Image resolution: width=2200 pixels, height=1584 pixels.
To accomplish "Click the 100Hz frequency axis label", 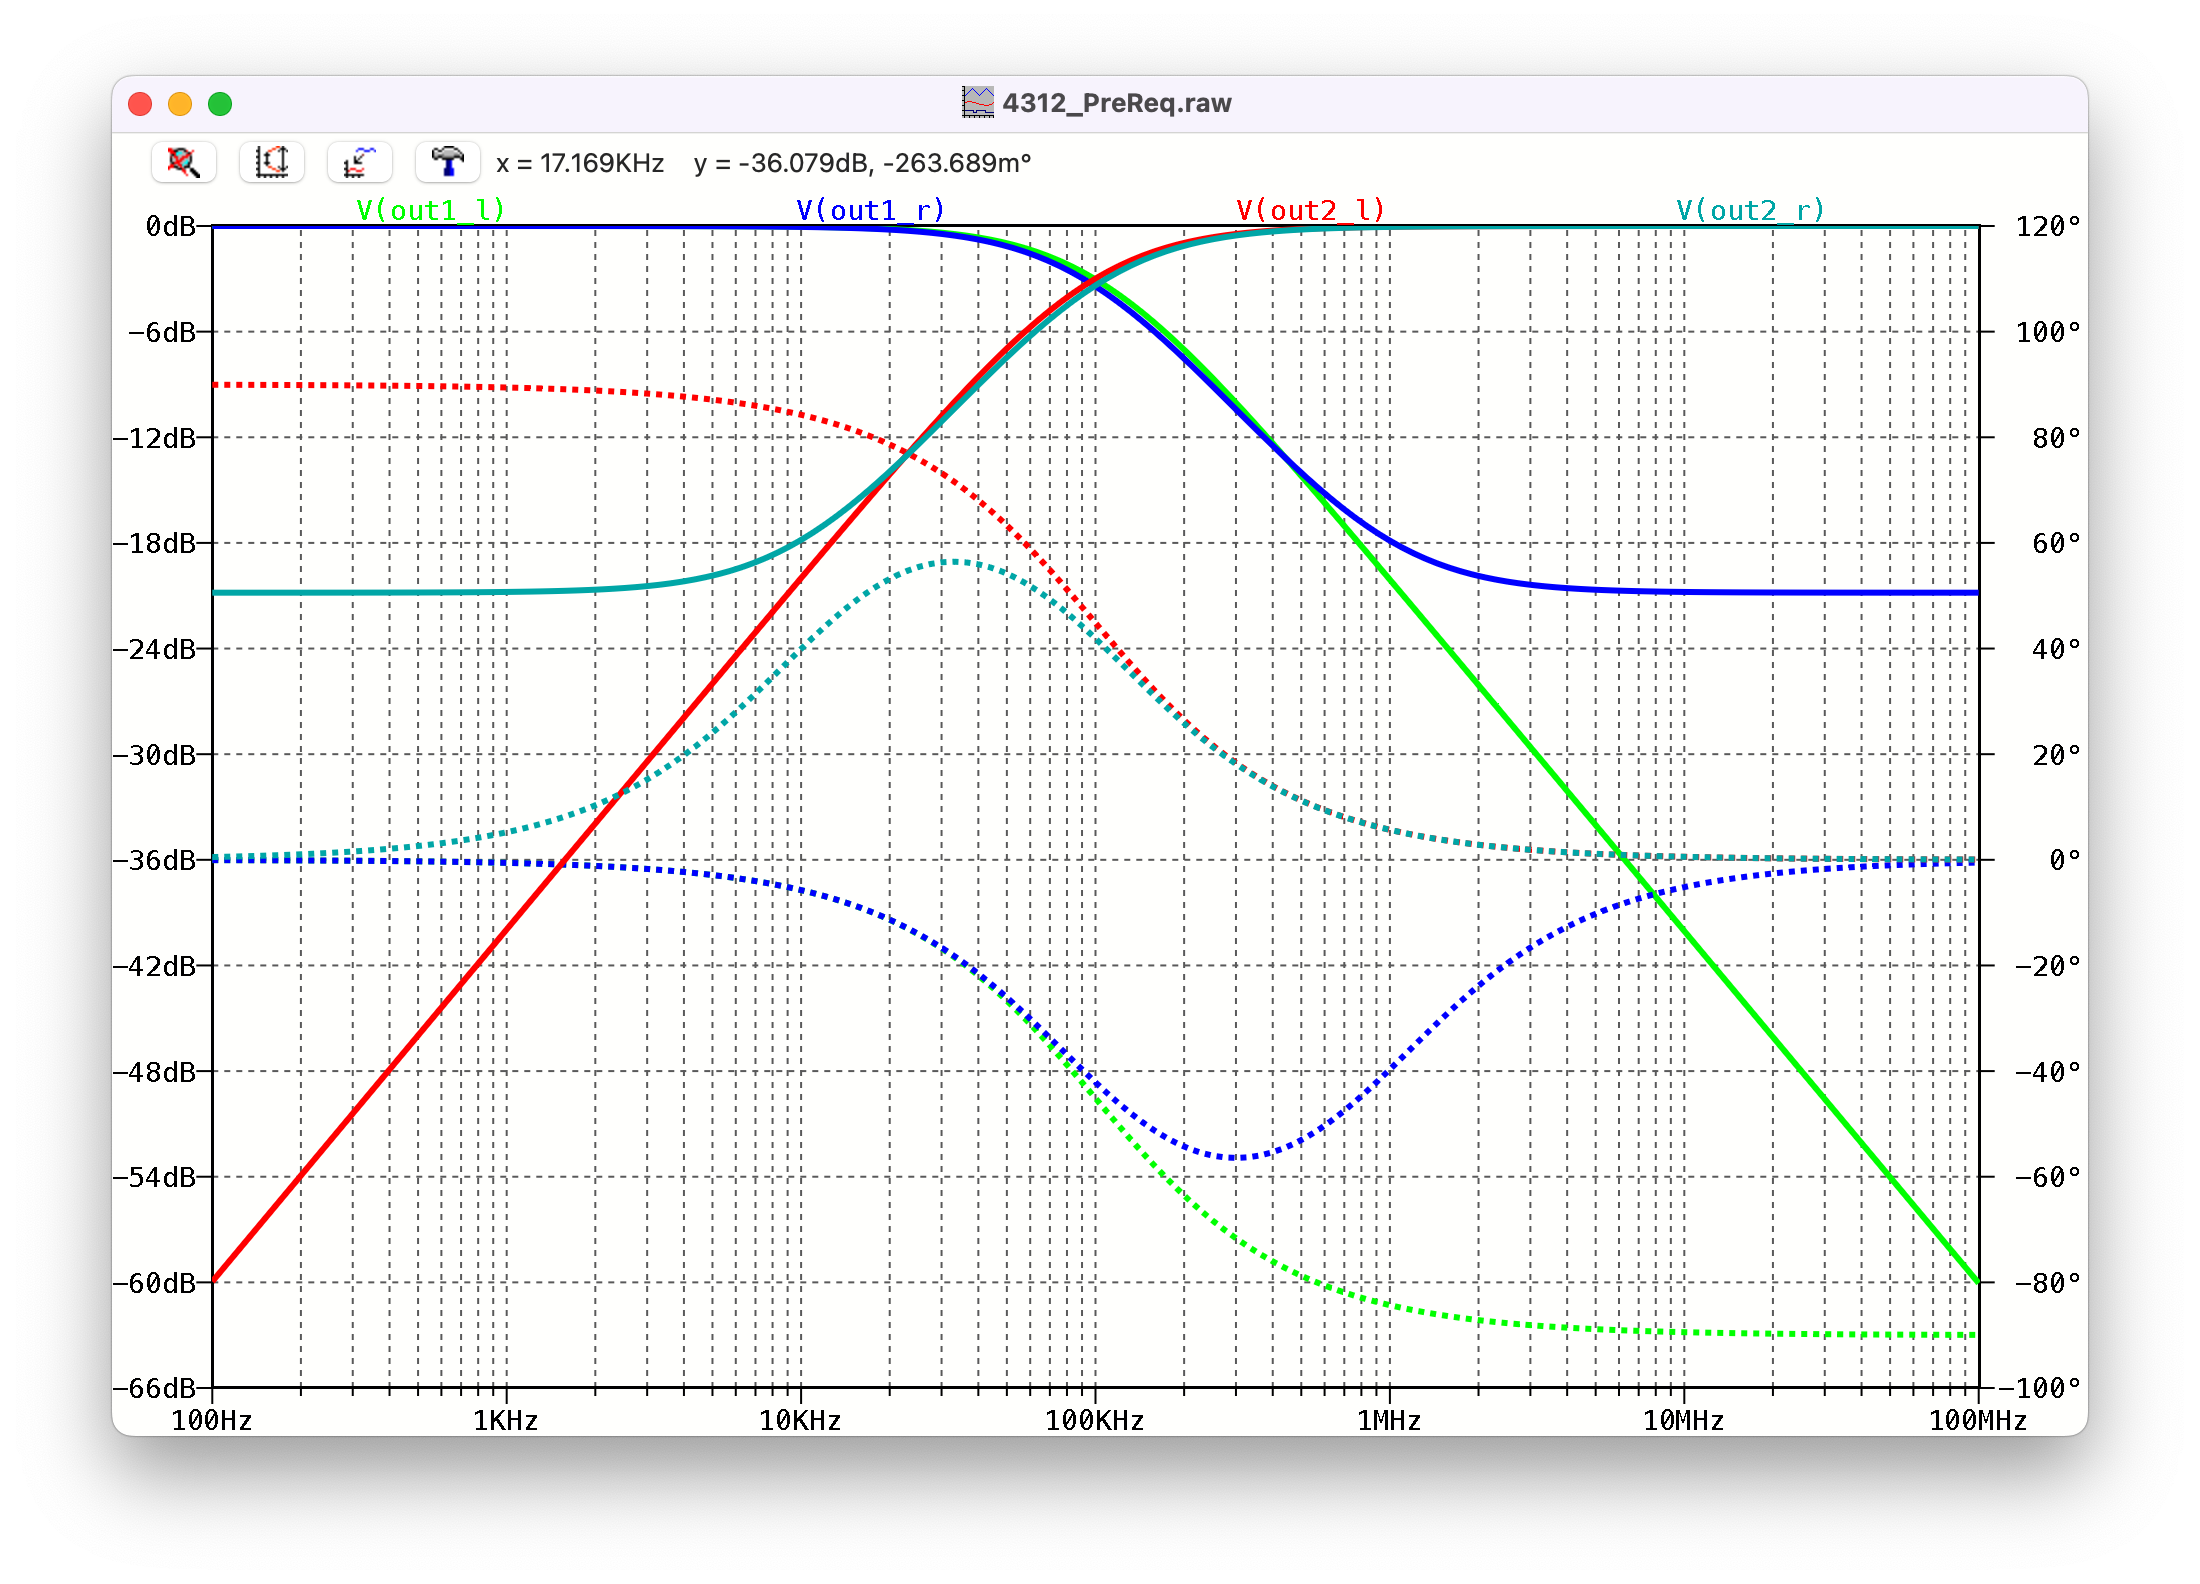I will click(x=212, y=1421).
